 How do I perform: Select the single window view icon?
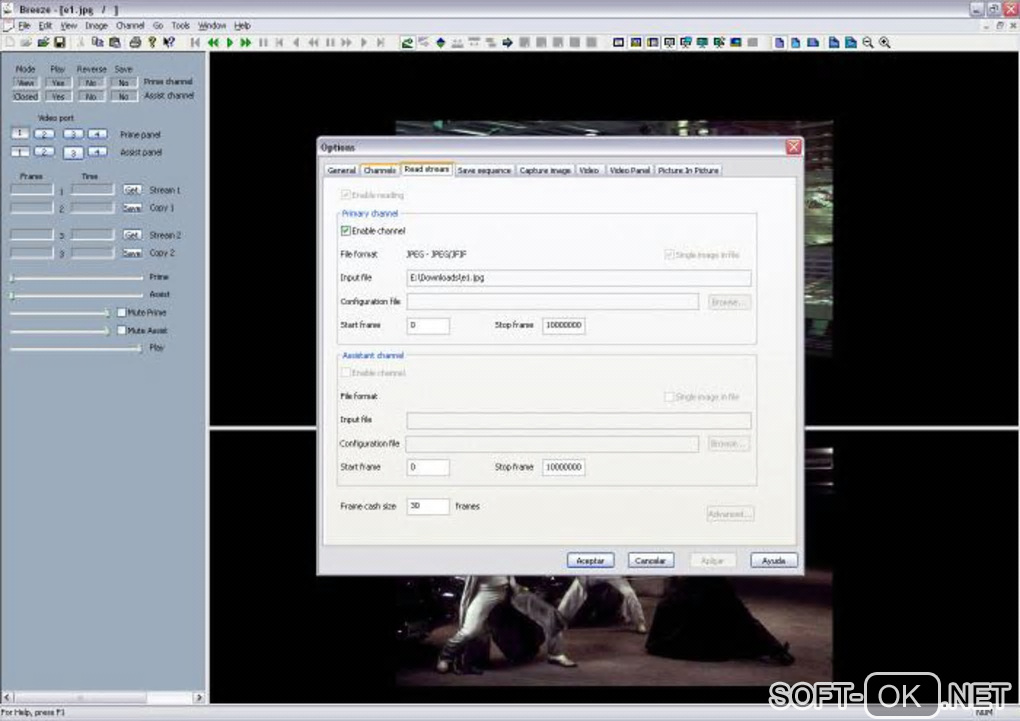click(x=619, y=43)
